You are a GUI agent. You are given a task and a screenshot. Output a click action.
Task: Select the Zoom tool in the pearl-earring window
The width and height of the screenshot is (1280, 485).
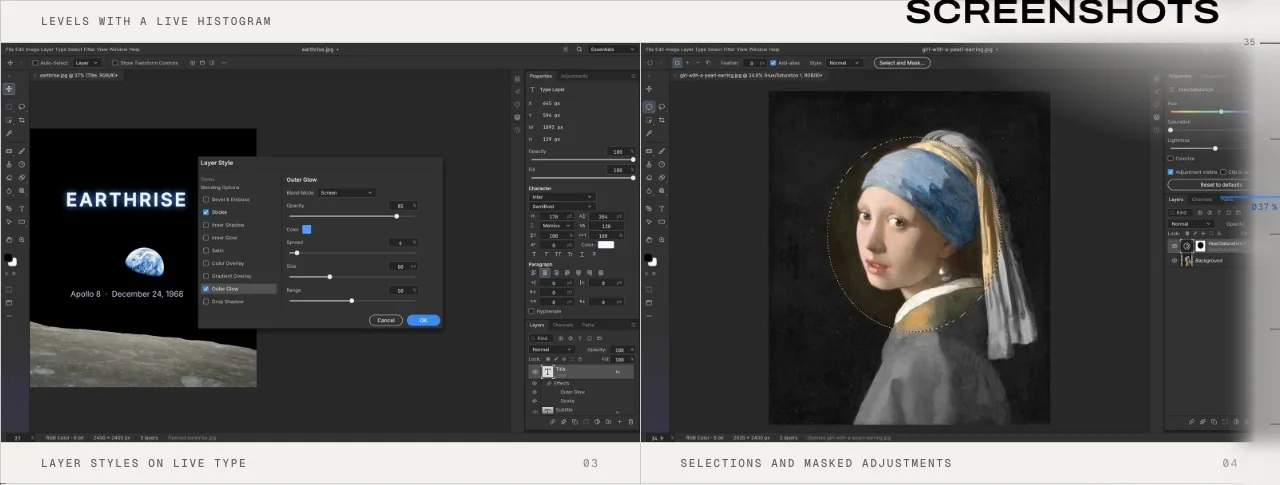pos(661,239)
